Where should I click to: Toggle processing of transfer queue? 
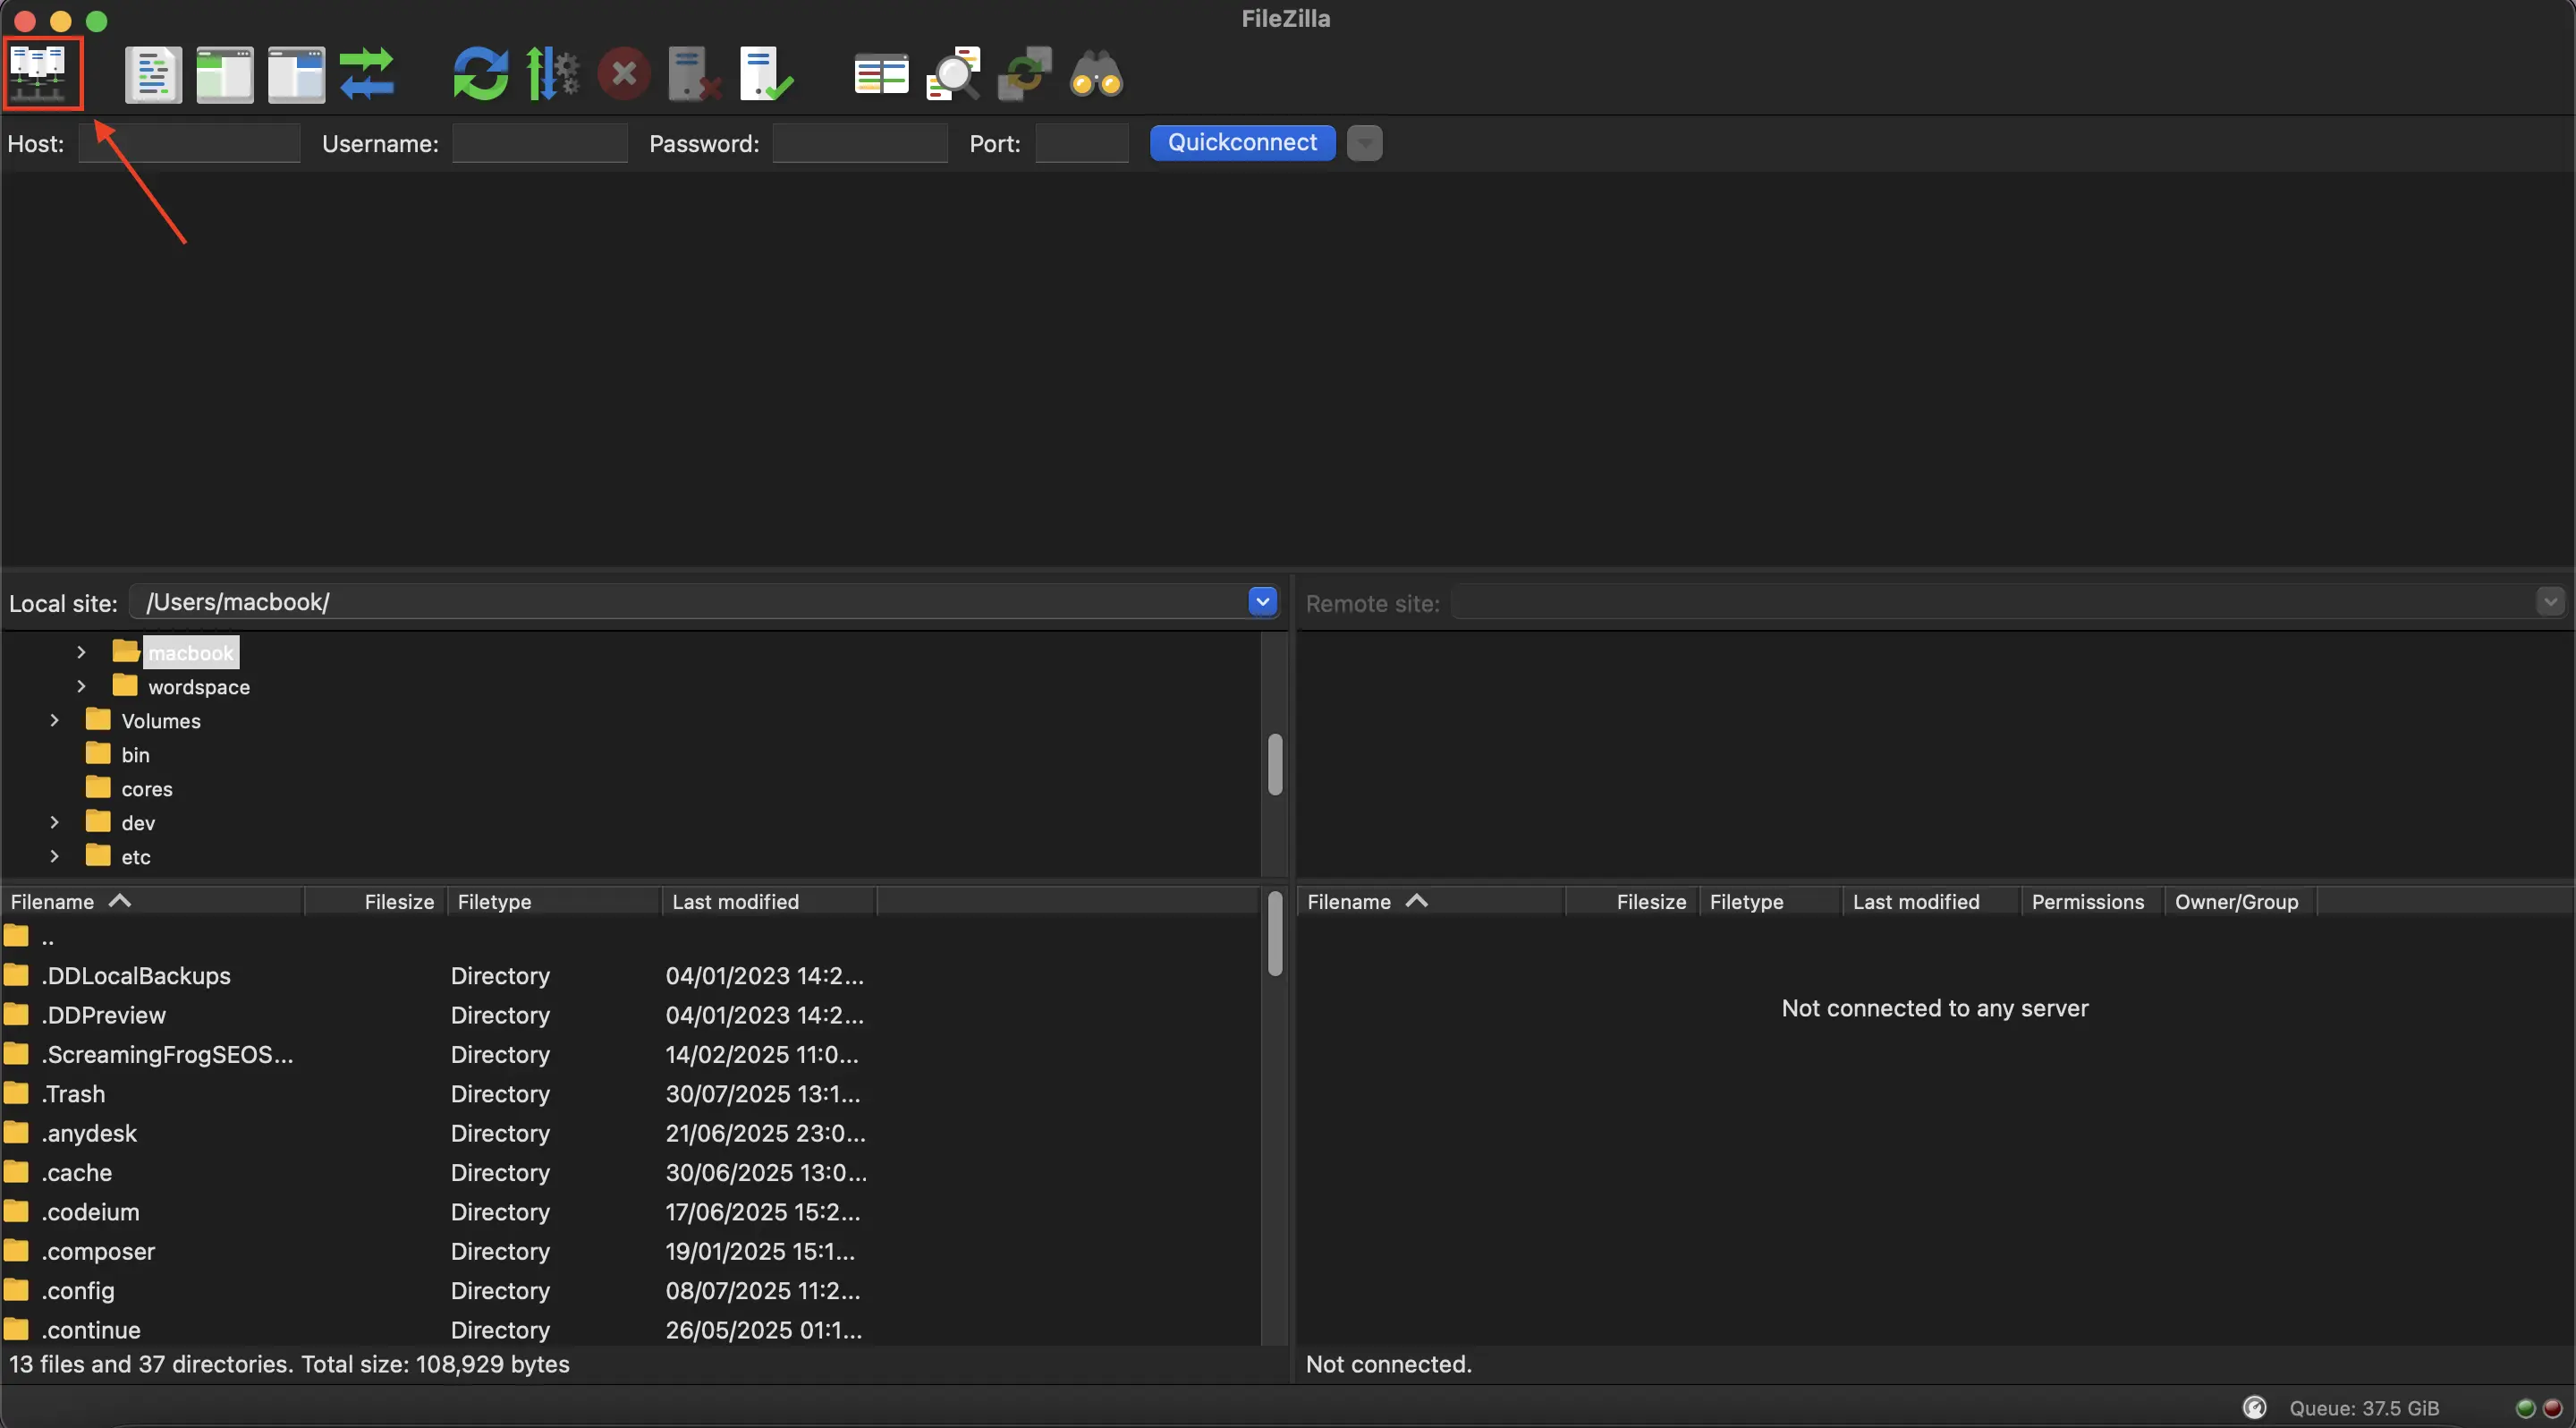coord(552,74)
